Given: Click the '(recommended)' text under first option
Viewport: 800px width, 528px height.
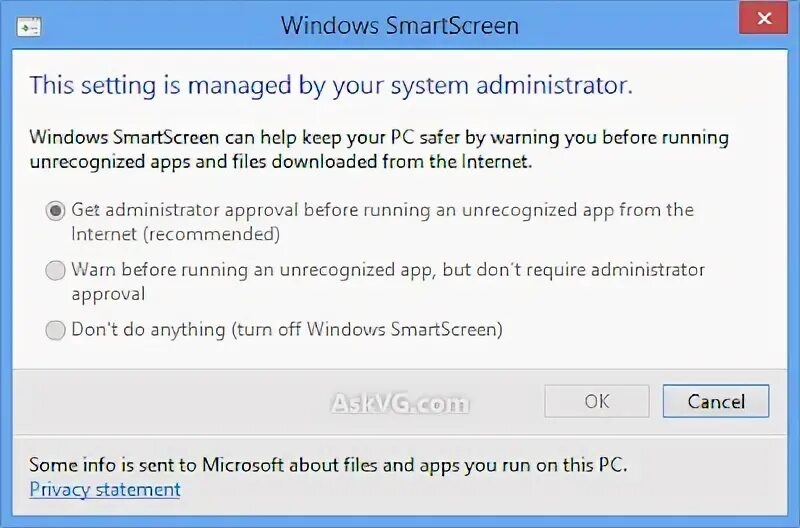Looking at the screenshot, I should 175,235.
